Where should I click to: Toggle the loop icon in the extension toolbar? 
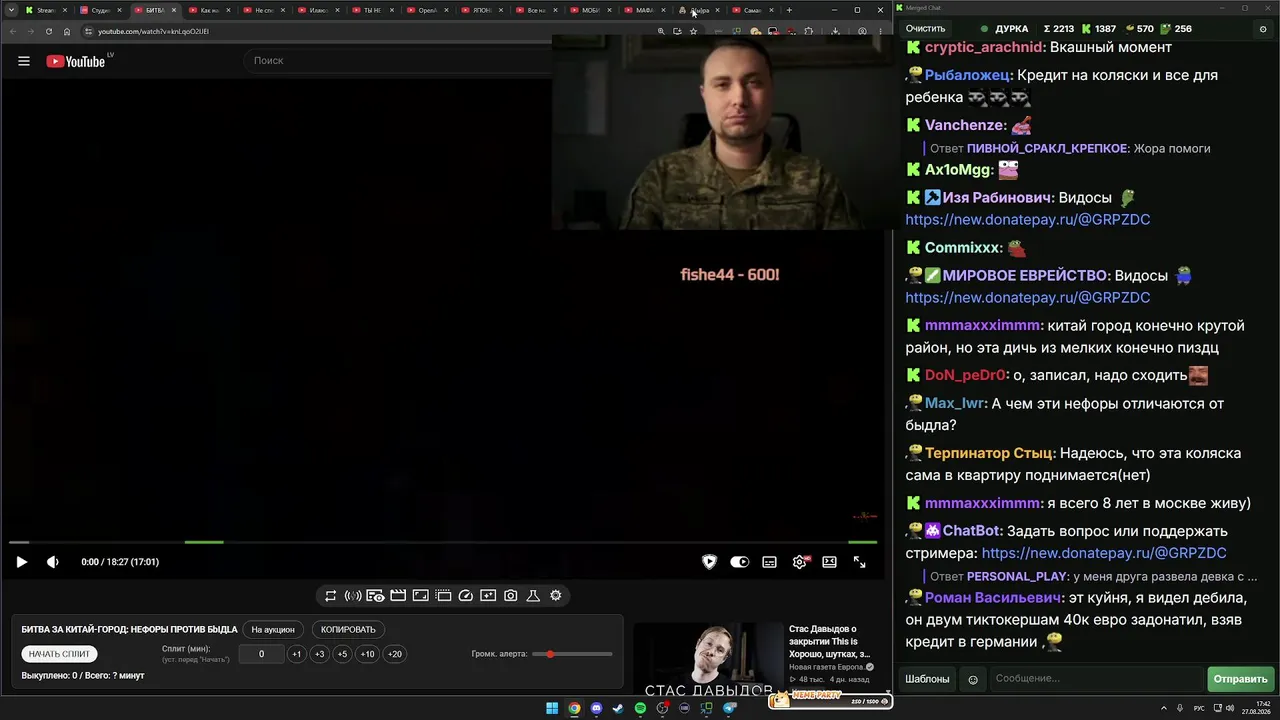pos(330,596)
